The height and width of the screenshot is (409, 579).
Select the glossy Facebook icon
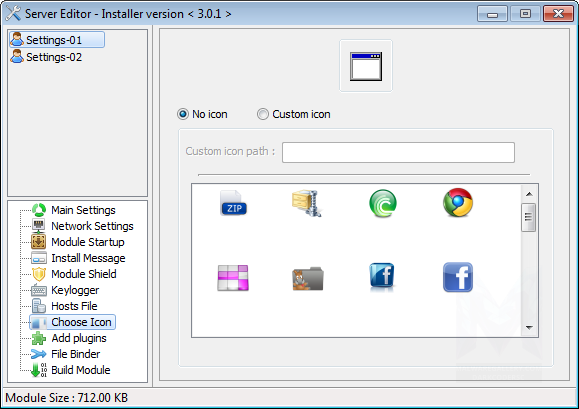[x=382, y=276]
